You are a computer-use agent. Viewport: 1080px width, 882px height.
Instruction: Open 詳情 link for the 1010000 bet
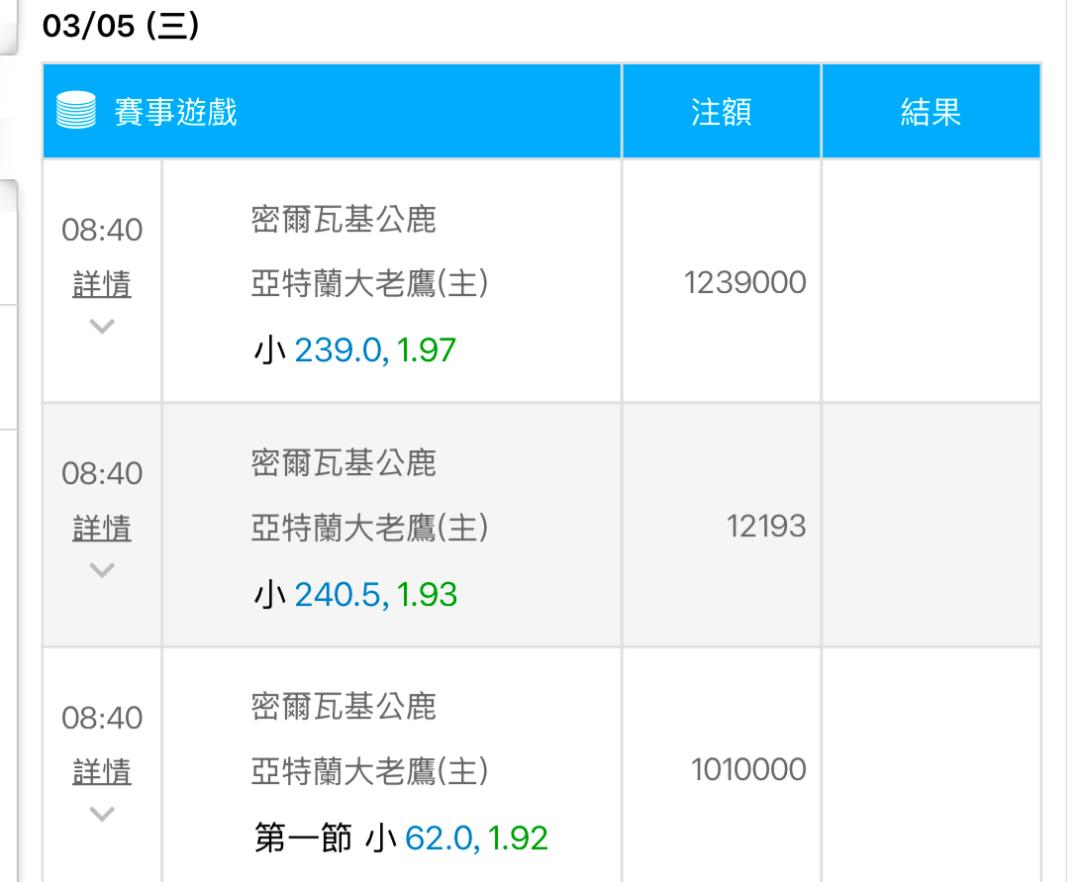(x=102, y=772)
